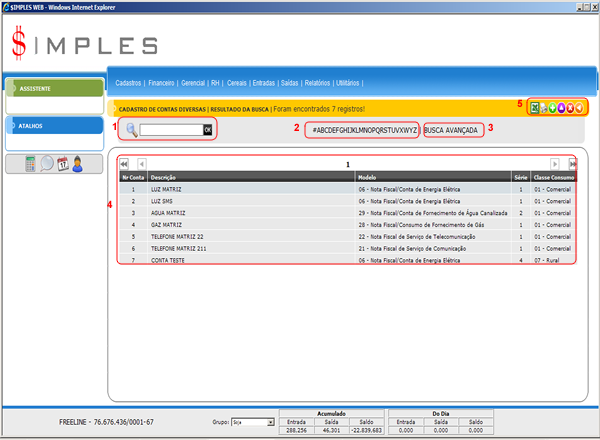This screenshot has height=440, width=600.
Task: Click the search text input field
Action: click(171, 130)
